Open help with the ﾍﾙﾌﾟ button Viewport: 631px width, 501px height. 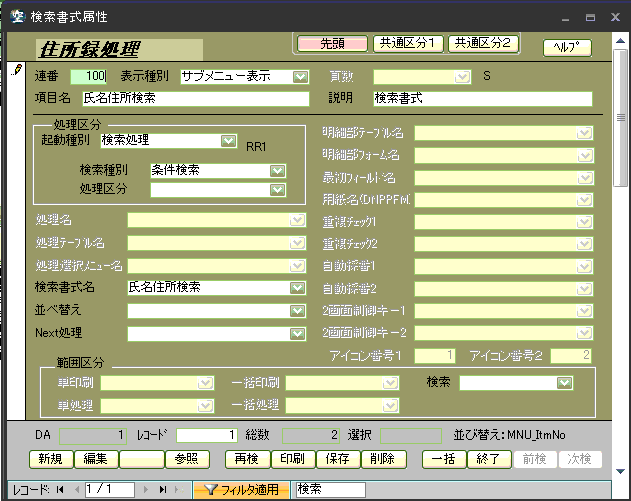coord(566,48)
